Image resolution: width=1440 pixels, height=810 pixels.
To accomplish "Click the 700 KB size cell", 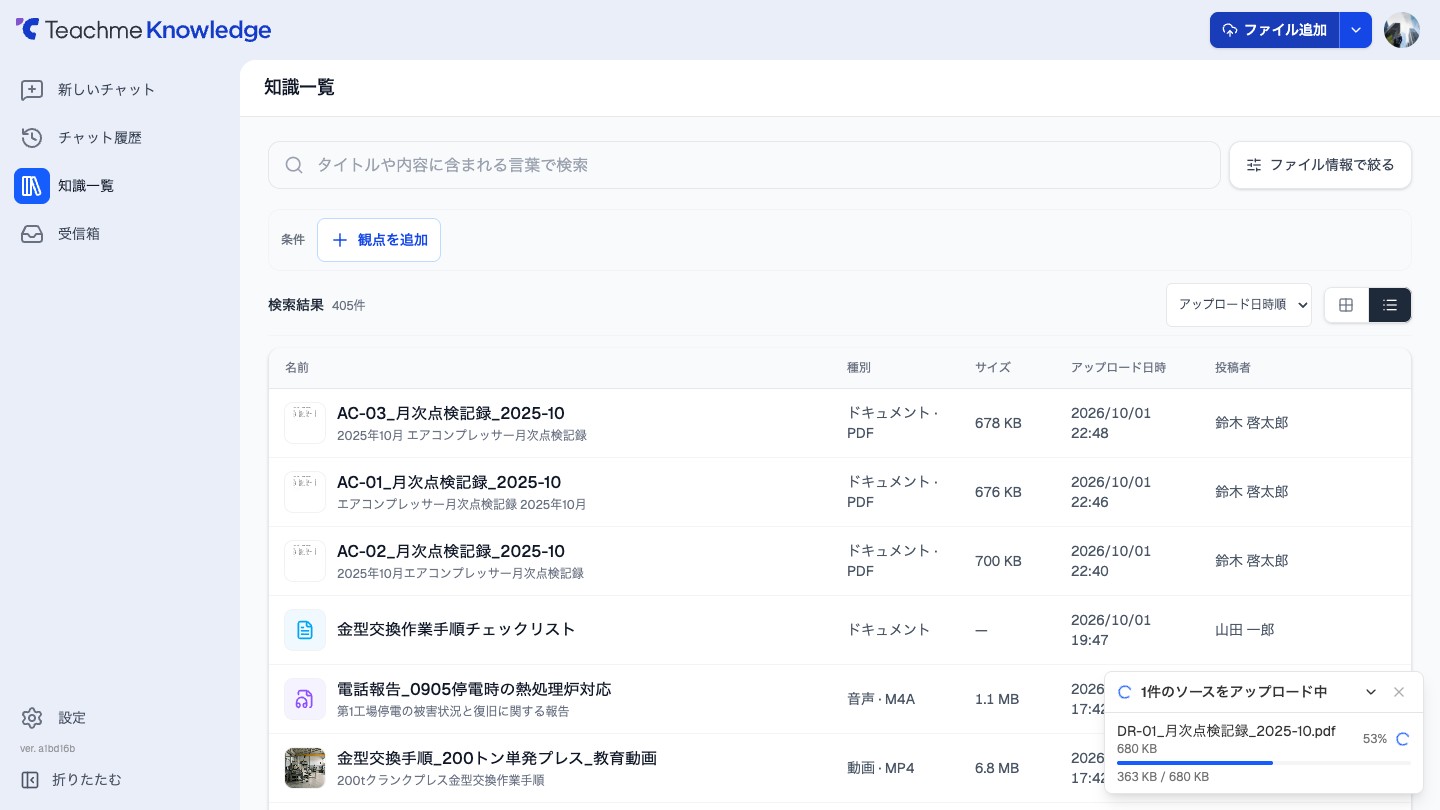I will [x=998, y=561].
